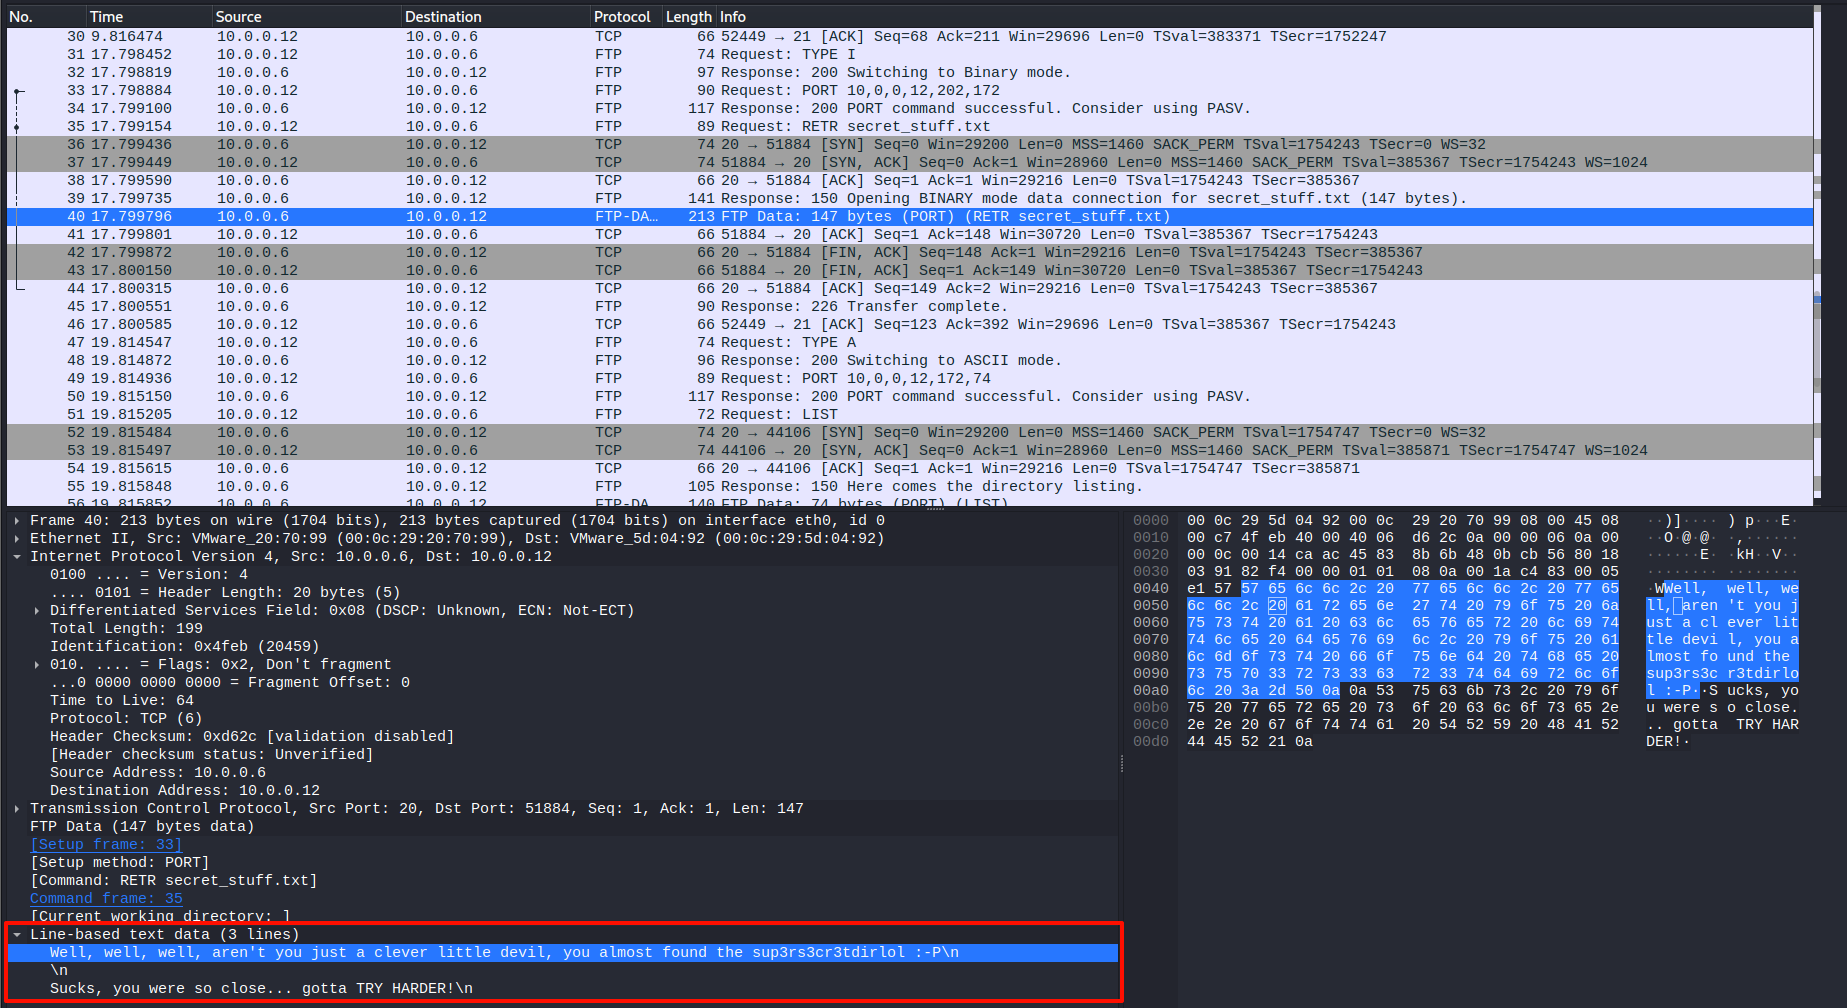Select the Protocol: TCP (6) field

point(562,719)
